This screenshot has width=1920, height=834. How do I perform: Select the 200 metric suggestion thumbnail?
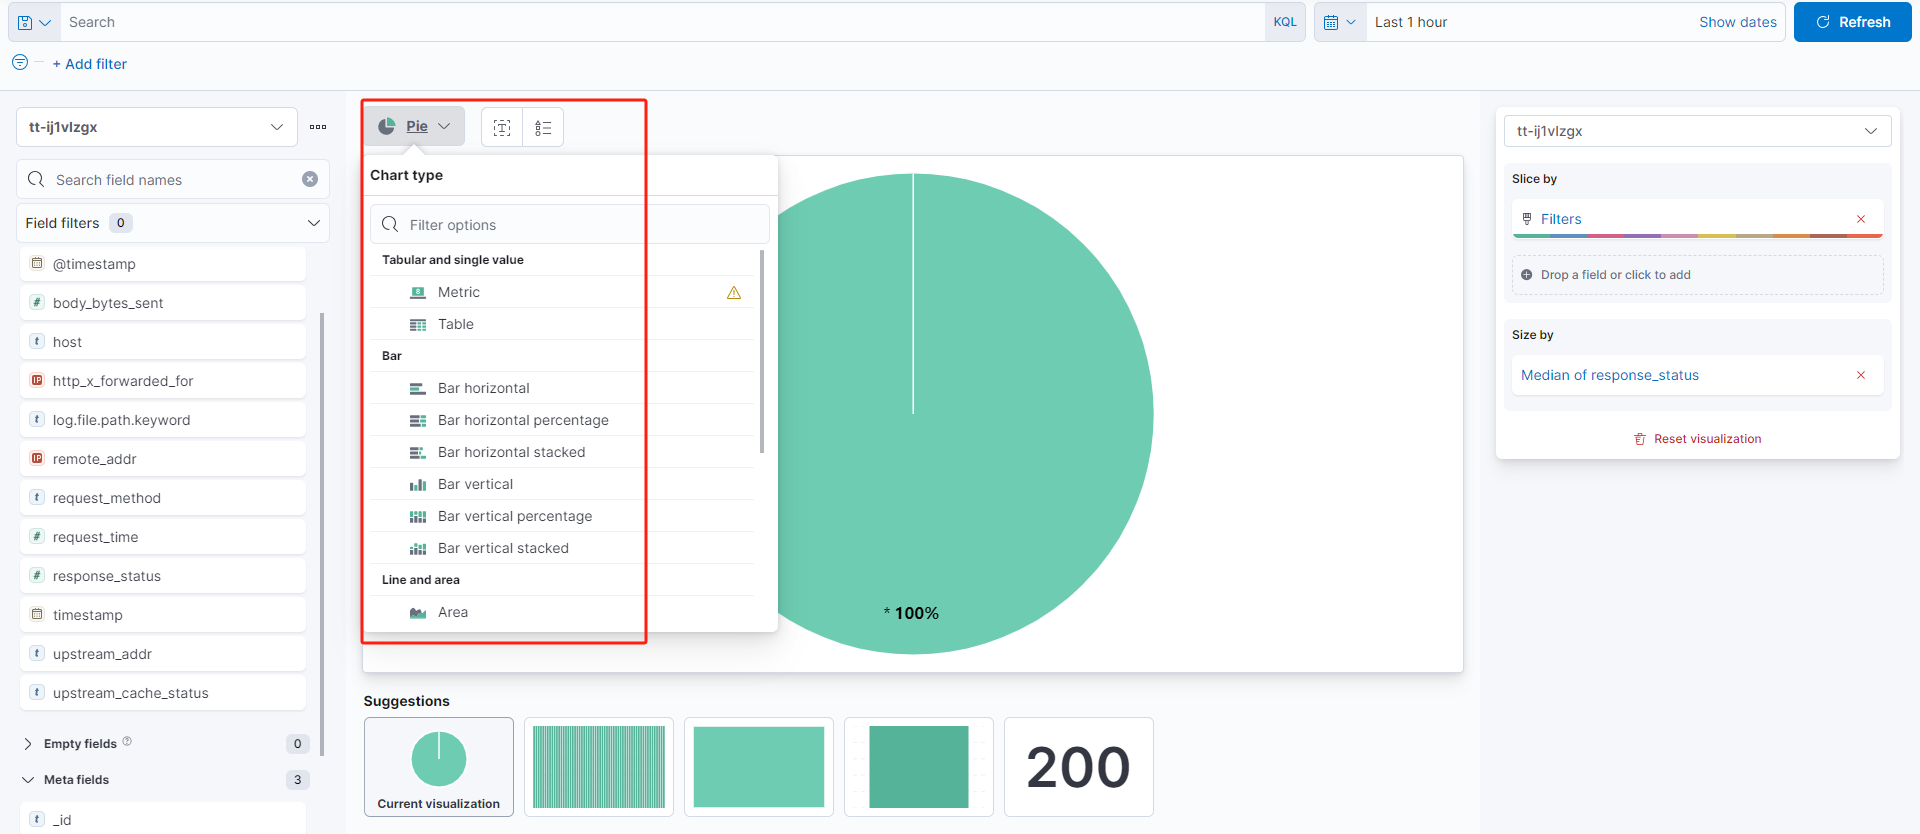(1078, 767)
